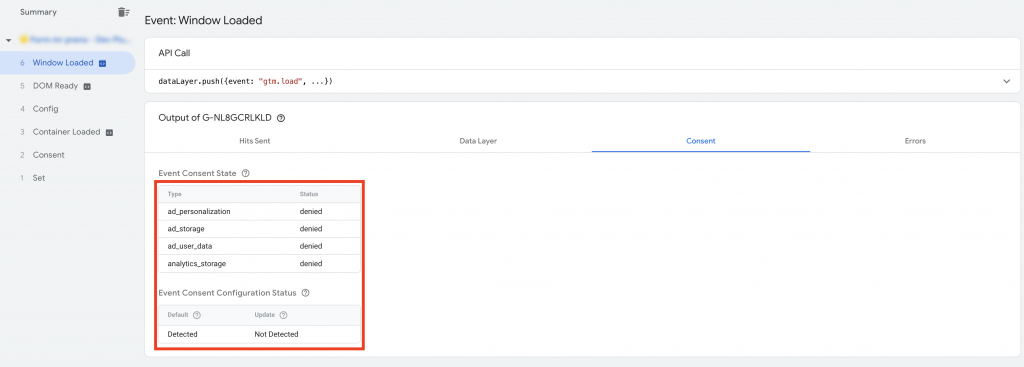1024x367 pixels.
Task: Click help icon beside Update column
Action: (283, 315)
